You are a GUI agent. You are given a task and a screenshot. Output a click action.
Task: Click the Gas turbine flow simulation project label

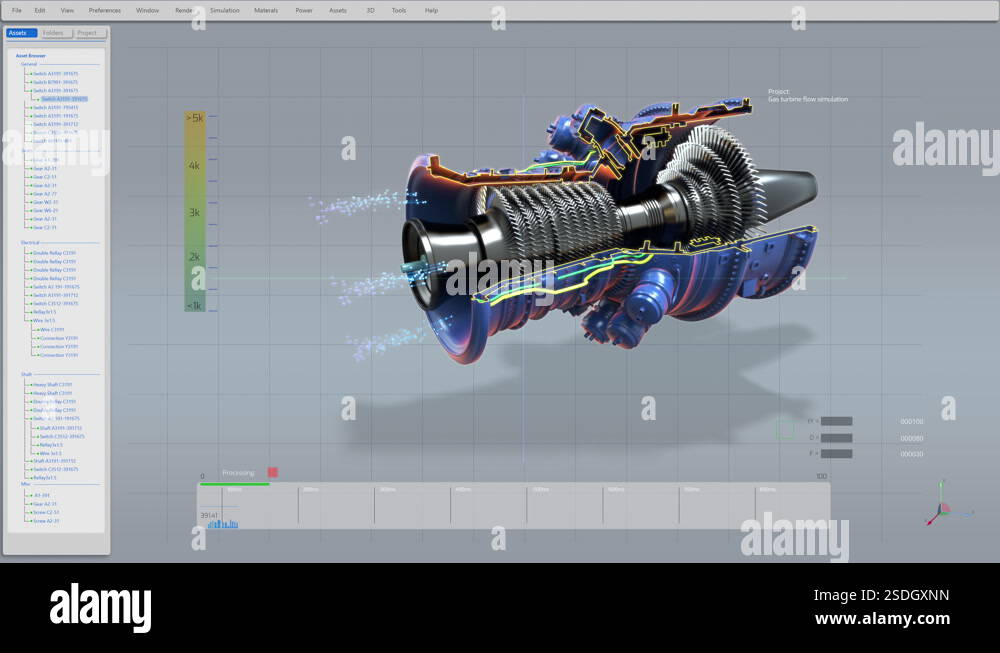[x=807, y=99]
